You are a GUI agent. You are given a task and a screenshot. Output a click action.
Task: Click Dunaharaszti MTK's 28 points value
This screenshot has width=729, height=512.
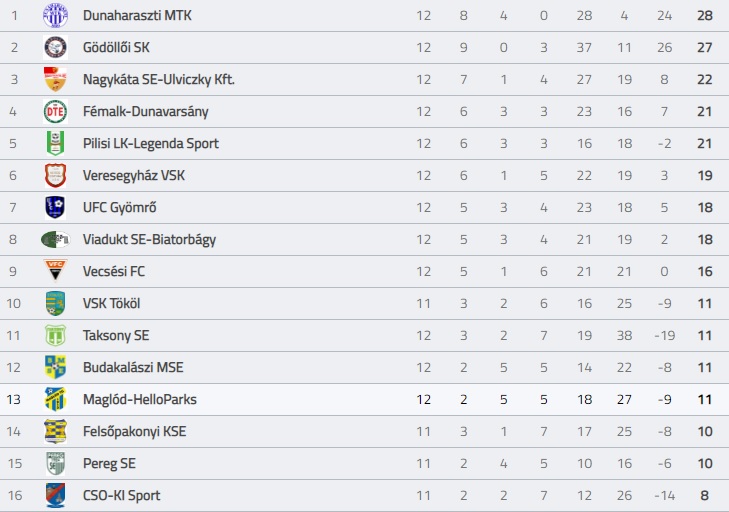click(x=705, y=15)
